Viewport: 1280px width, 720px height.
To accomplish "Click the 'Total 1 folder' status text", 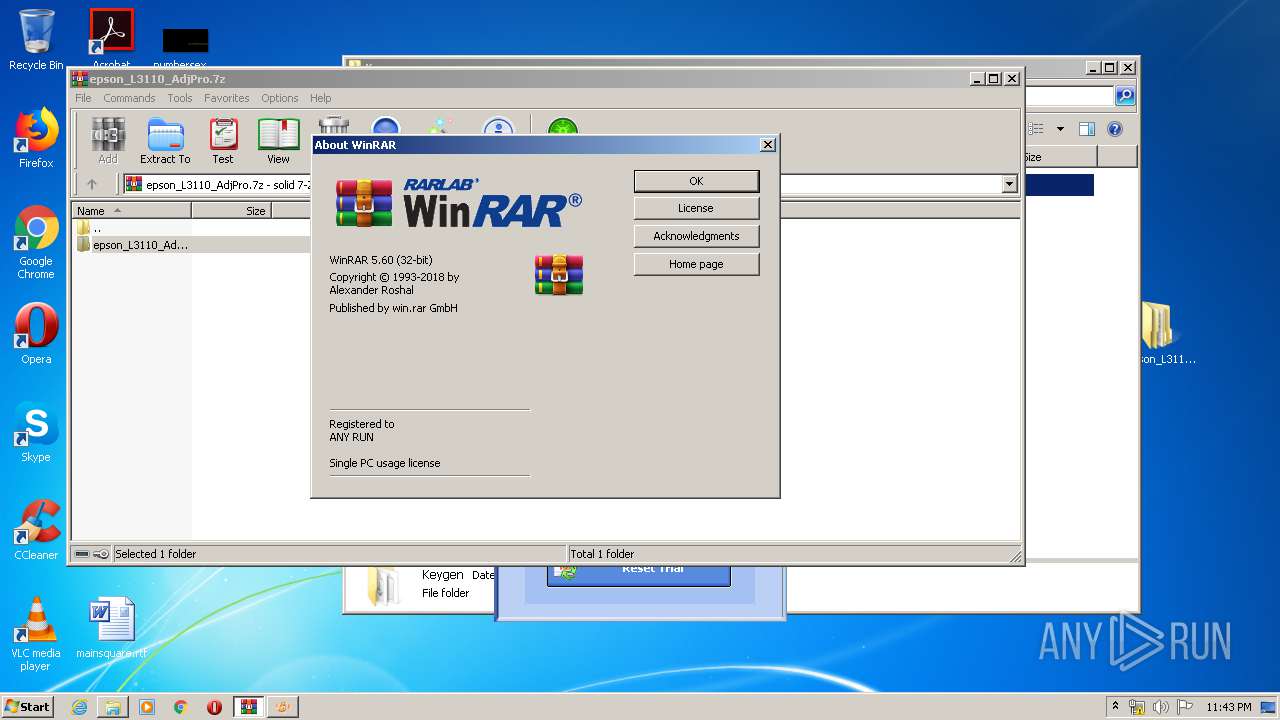I will pyautogui.click(x=602, y=554).
